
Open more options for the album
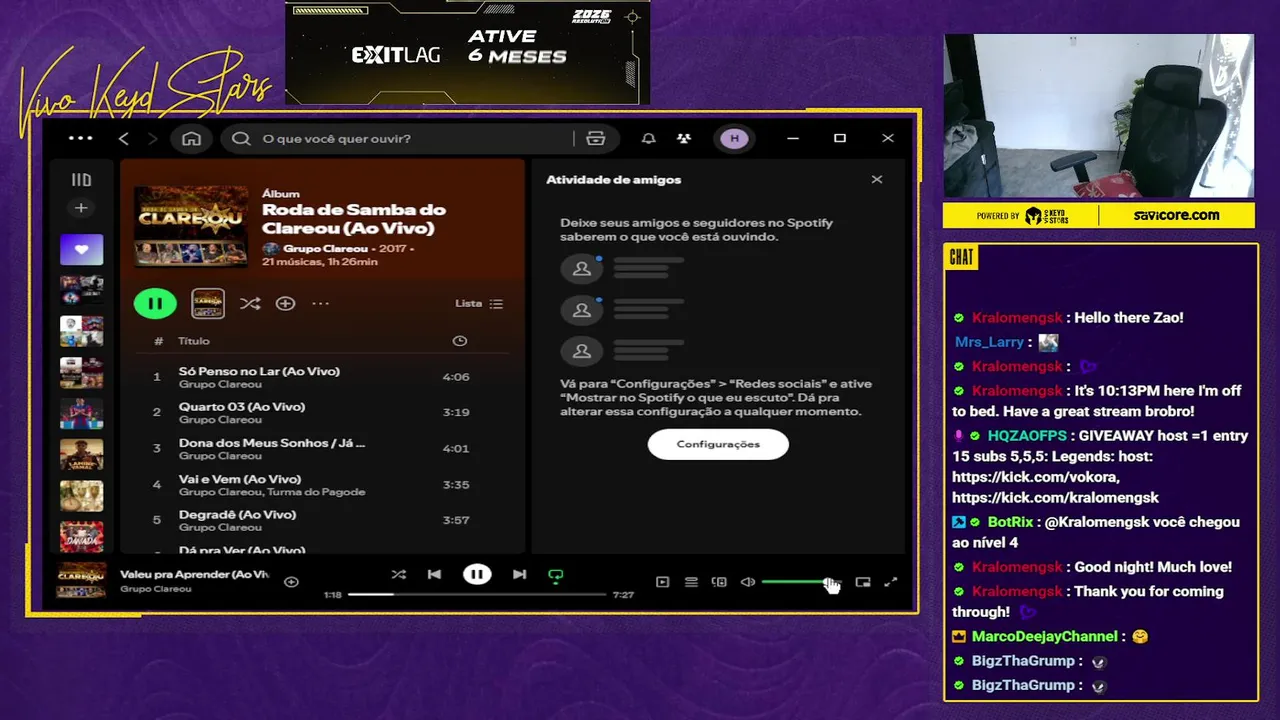click(320, 303)
